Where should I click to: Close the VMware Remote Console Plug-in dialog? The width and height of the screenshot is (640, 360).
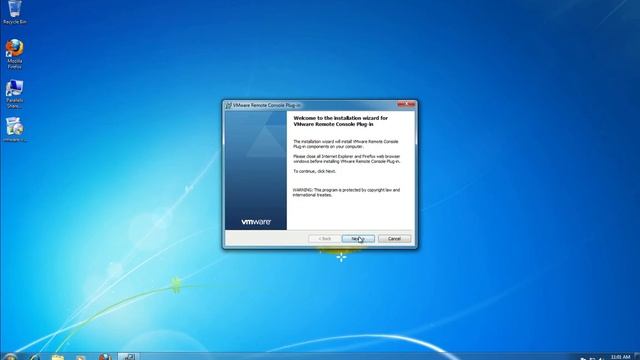point(406,104)
